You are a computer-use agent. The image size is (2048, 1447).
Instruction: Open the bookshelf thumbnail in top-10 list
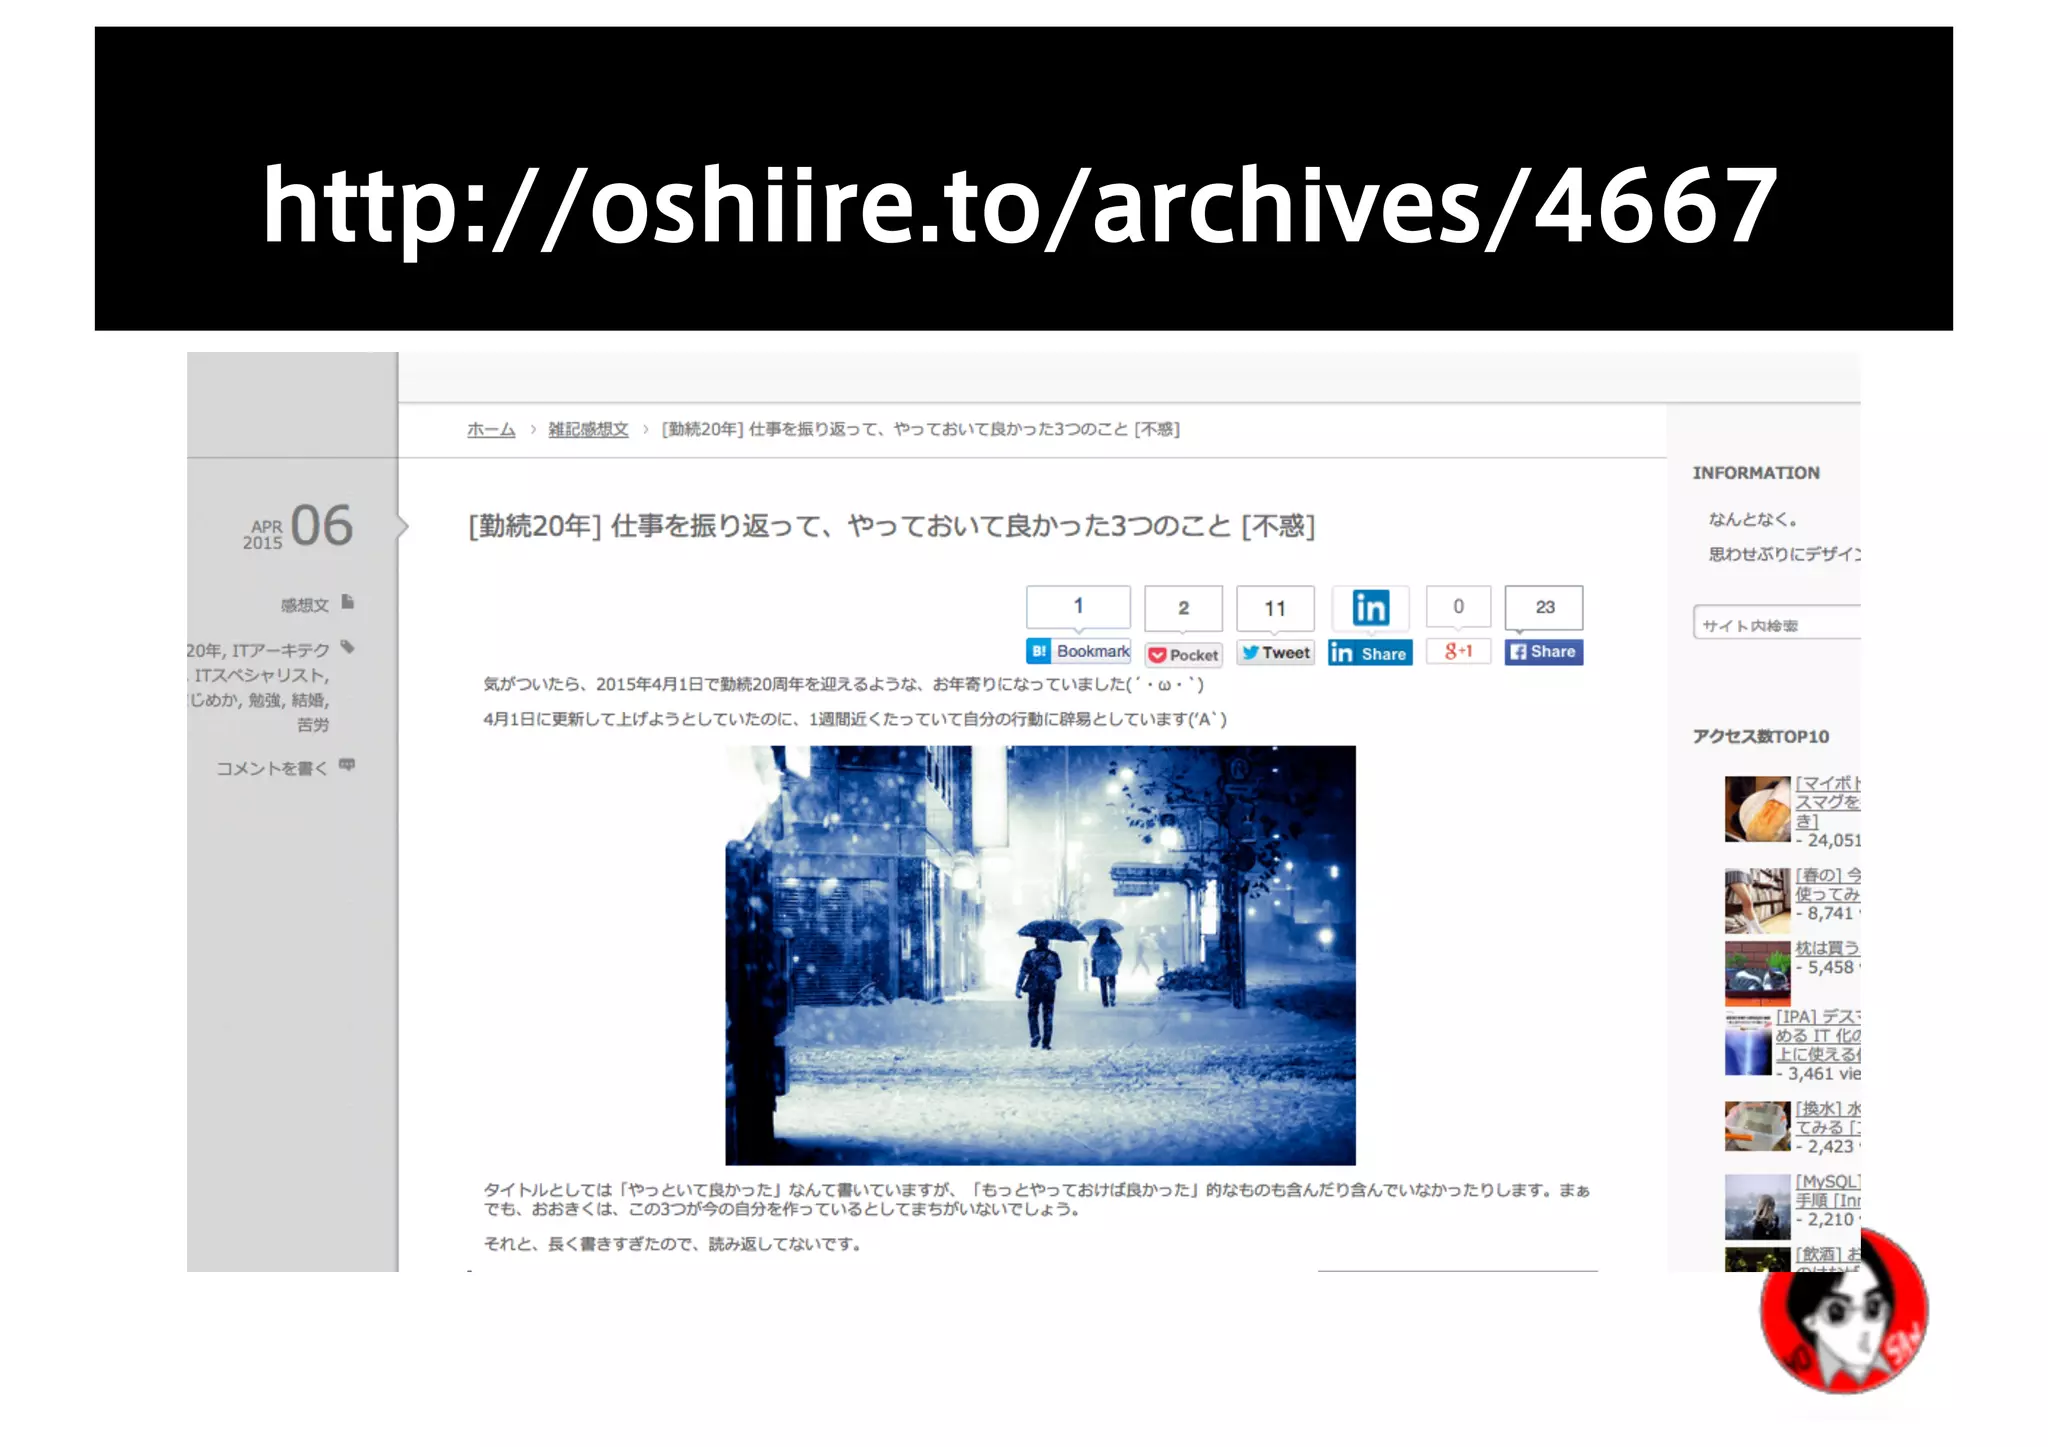pos(1757,900)
